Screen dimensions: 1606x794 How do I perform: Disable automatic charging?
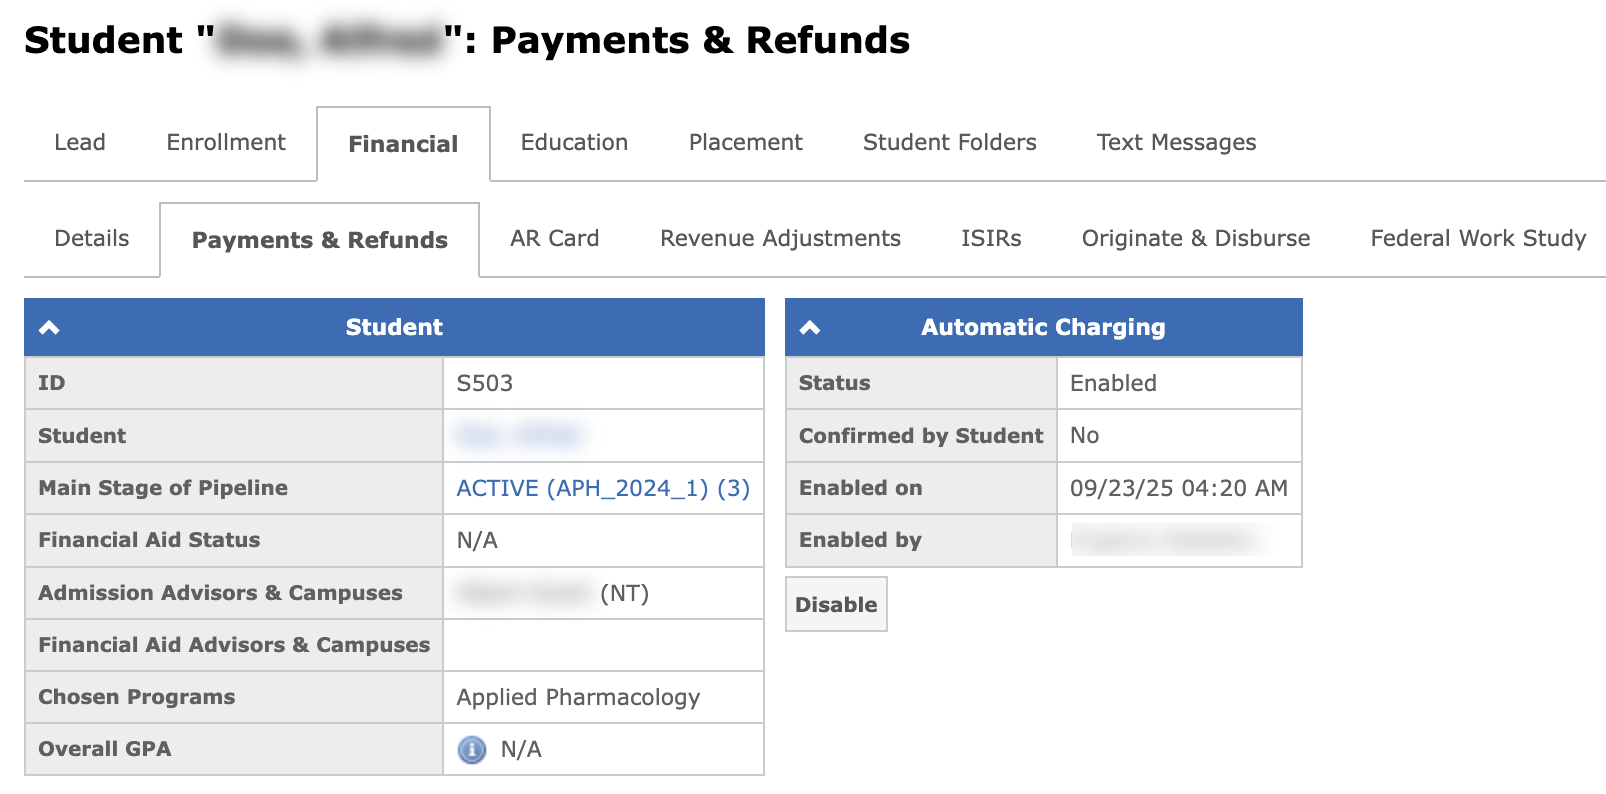tap(836, 604)
